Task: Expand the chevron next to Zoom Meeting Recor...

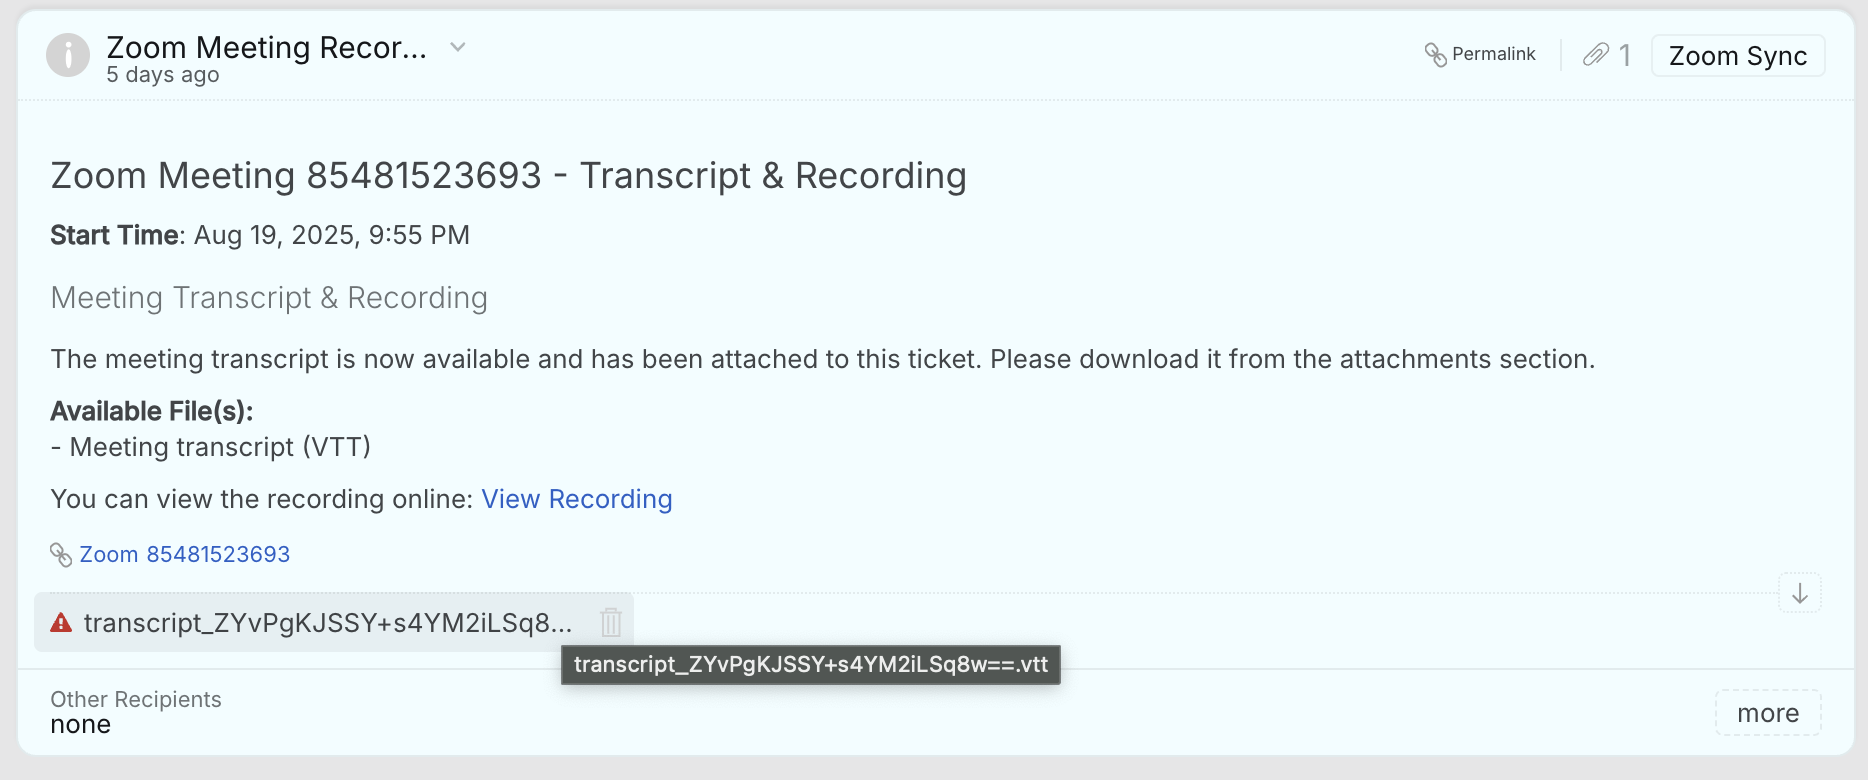Action: pyautogui.click(x=458, y=47)
